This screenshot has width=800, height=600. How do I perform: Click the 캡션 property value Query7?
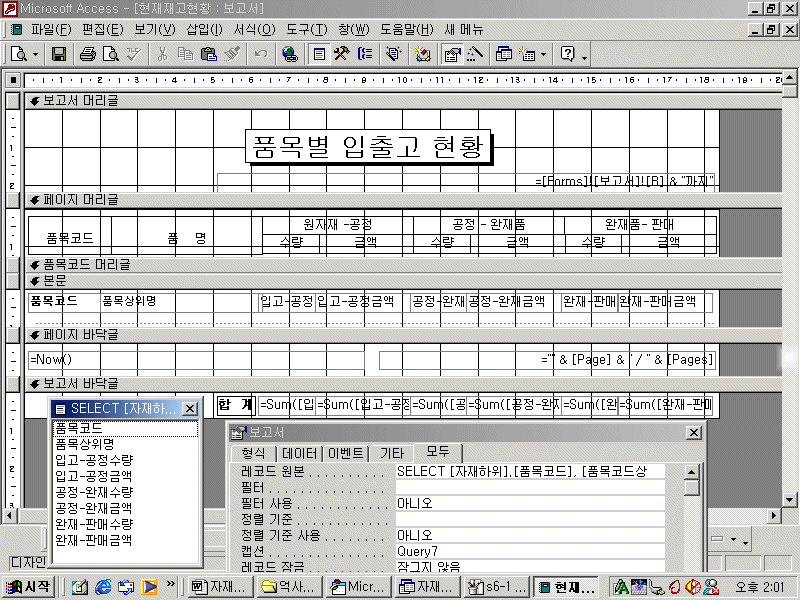point(531,551)
